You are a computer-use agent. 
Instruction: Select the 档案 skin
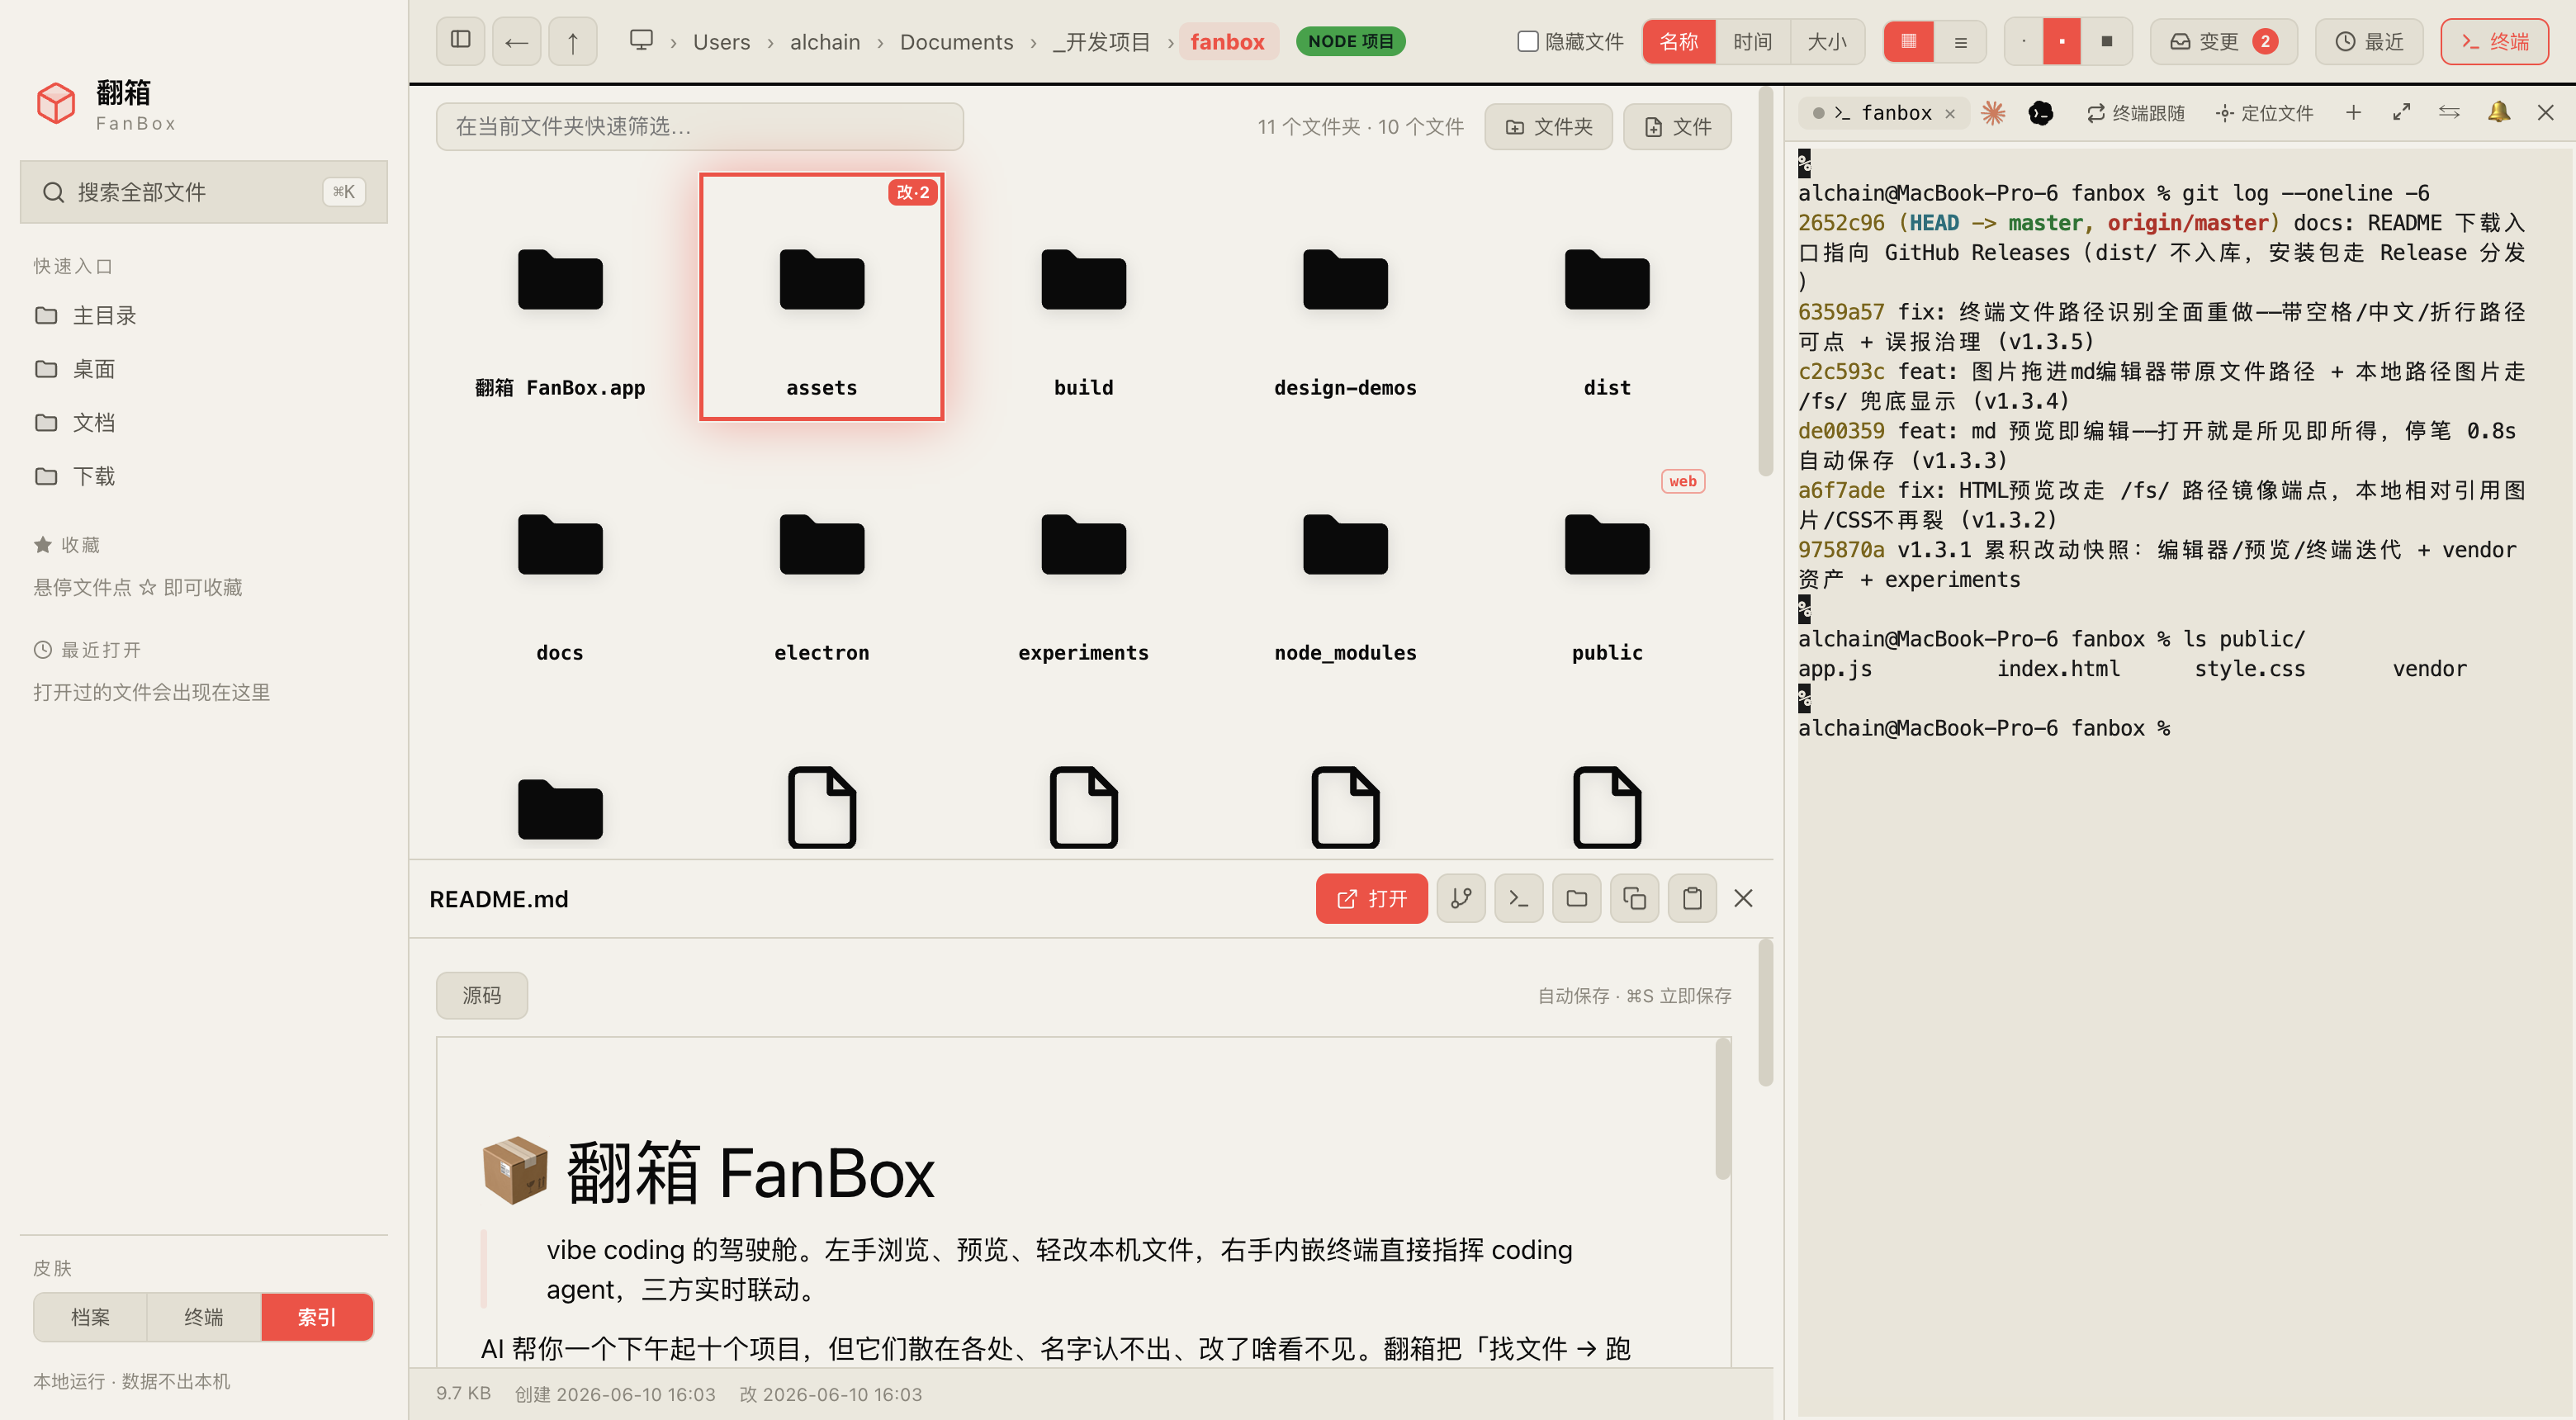point(90,1317)
